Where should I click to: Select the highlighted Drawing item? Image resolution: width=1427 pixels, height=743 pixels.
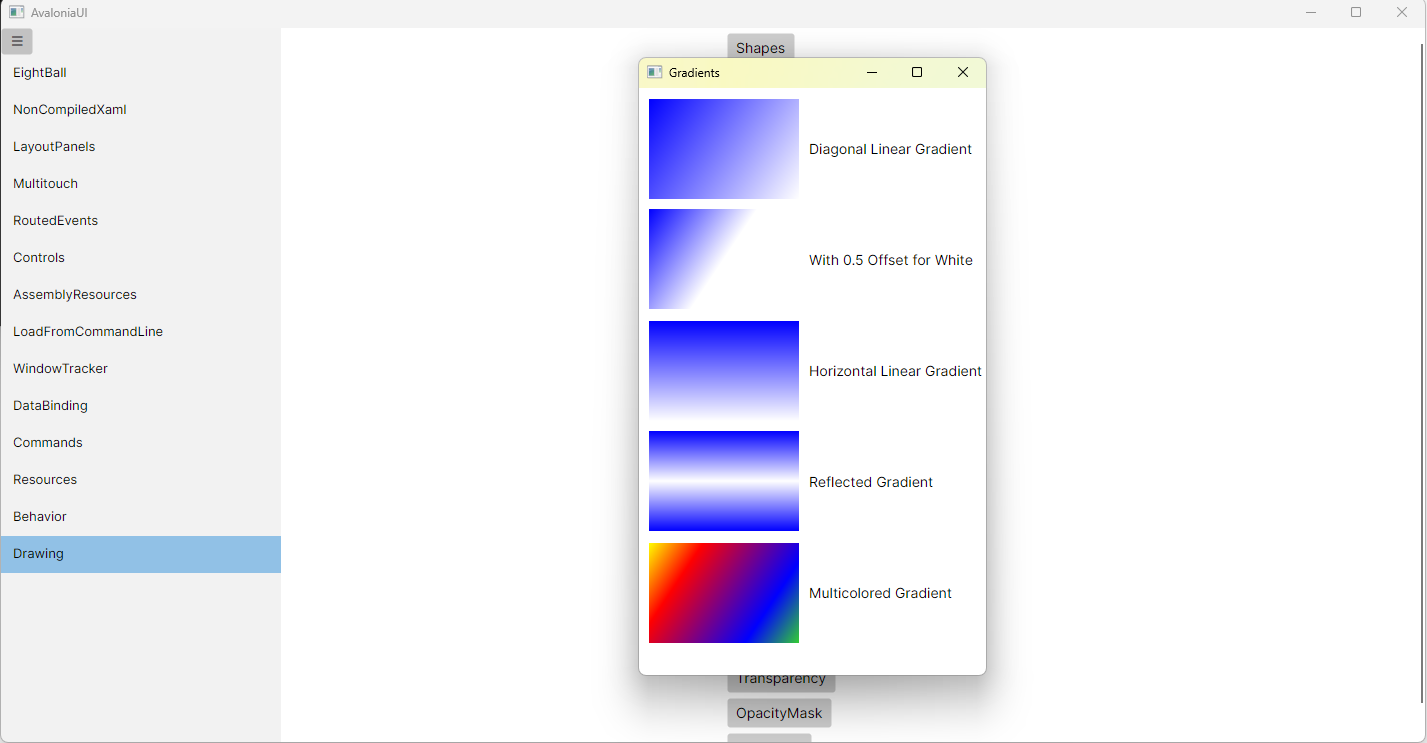141,554
